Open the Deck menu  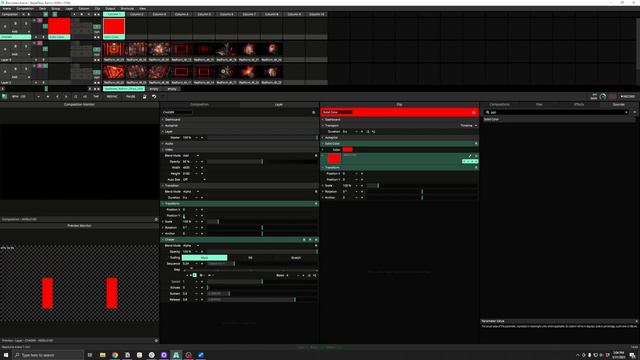coord(42,8)
